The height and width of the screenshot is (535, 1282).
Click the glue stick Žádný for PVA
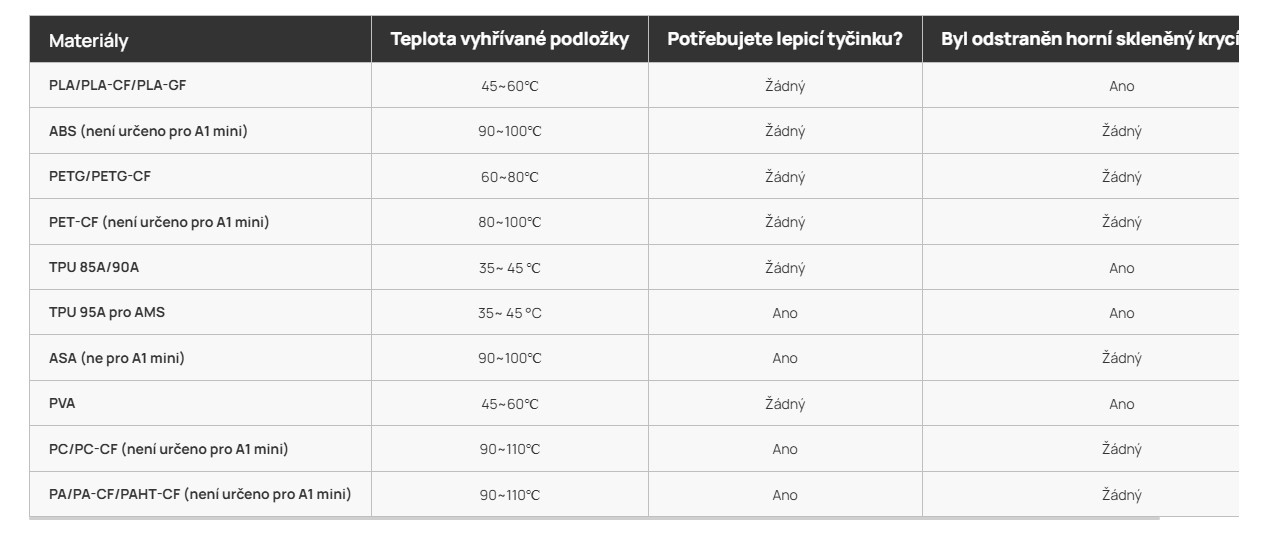pyautogui.click(x=785, y=404)
